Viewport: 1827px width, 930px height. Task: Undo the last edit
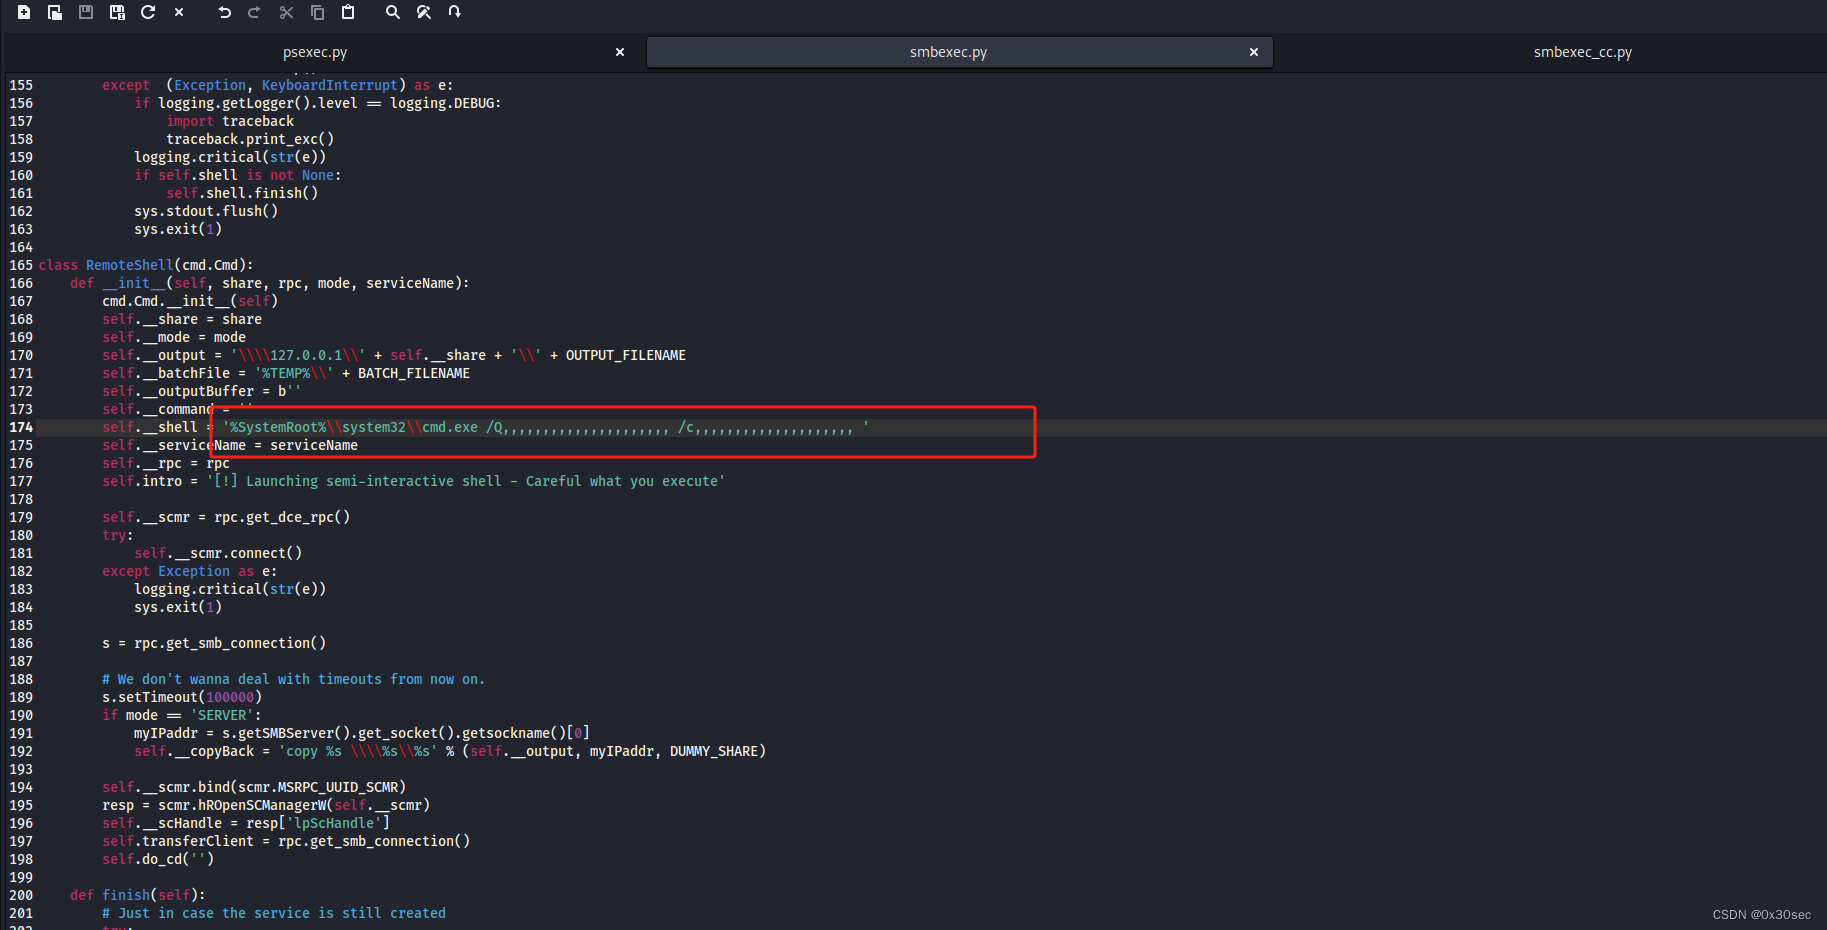pos(224,12)
